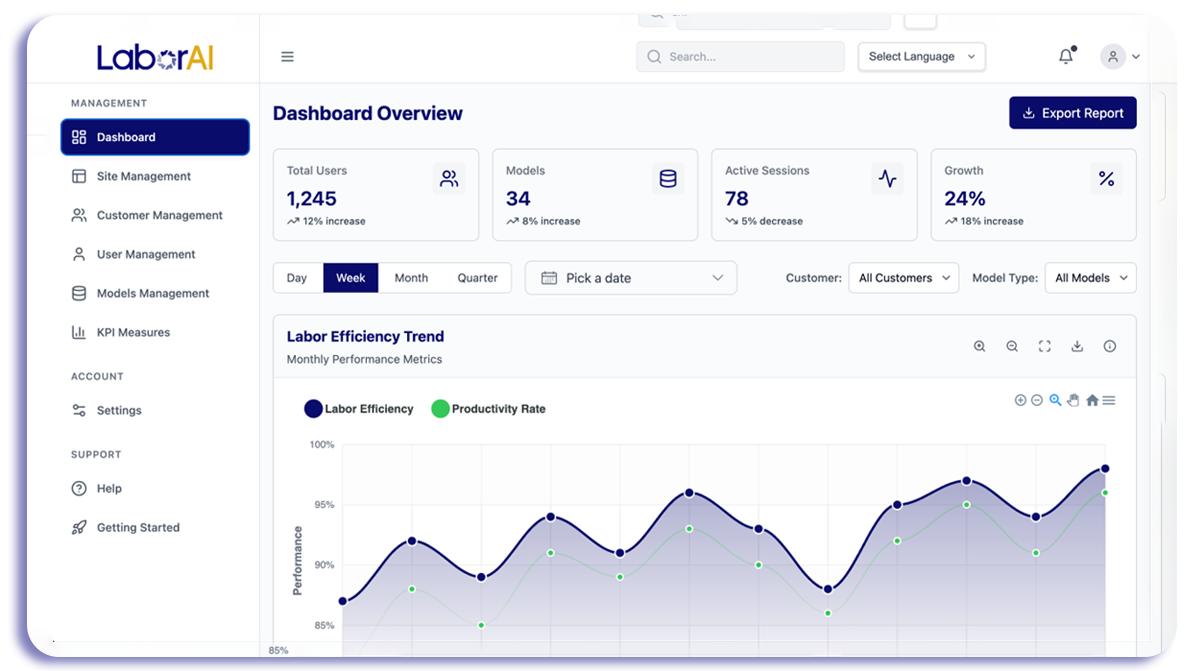Viewport: 1202px width, 671px height.
Task: Click the zoom out magnifier in chart header
Action: 1012,346
